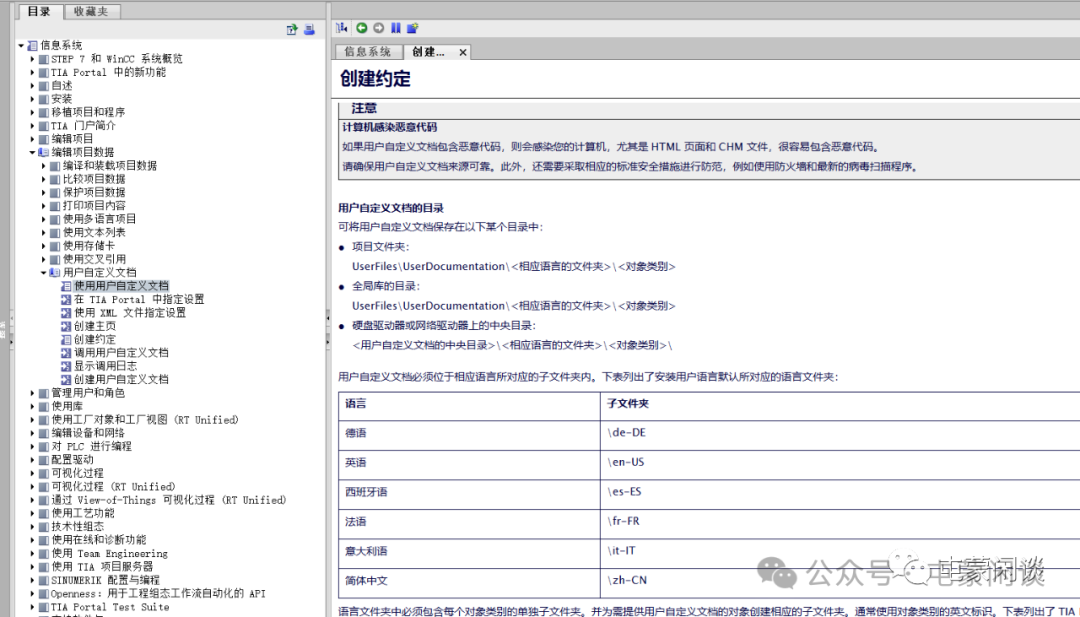Select 使用工厂对象和工厂视图 (RT Unified) entry
The width and height of the screenshot is (1080, 617).
(x=145, y=420)
